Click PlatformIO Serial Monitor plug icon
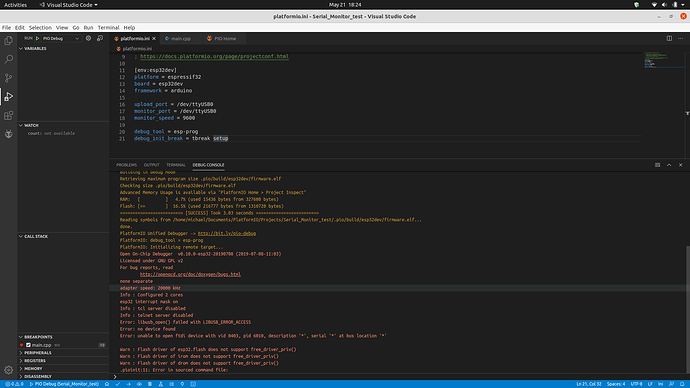690x388 pixels. click(182, 384)
